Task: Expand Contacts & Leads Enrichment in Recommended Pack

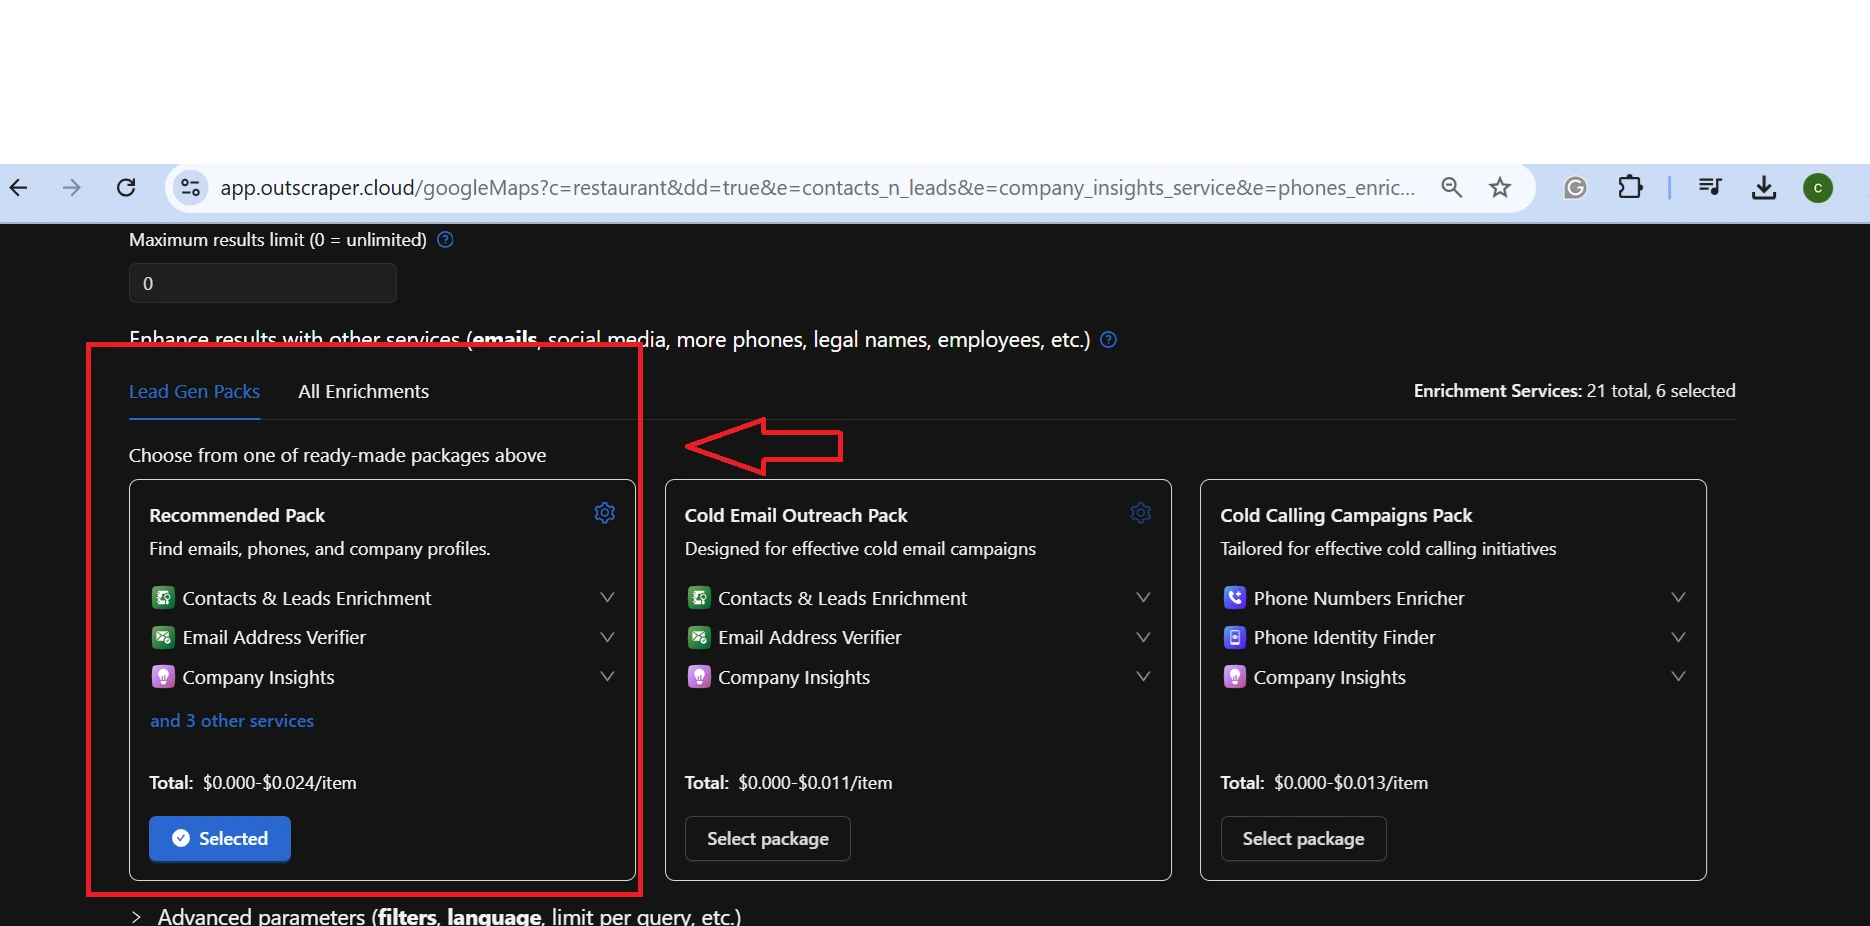Action: point(606,598)
